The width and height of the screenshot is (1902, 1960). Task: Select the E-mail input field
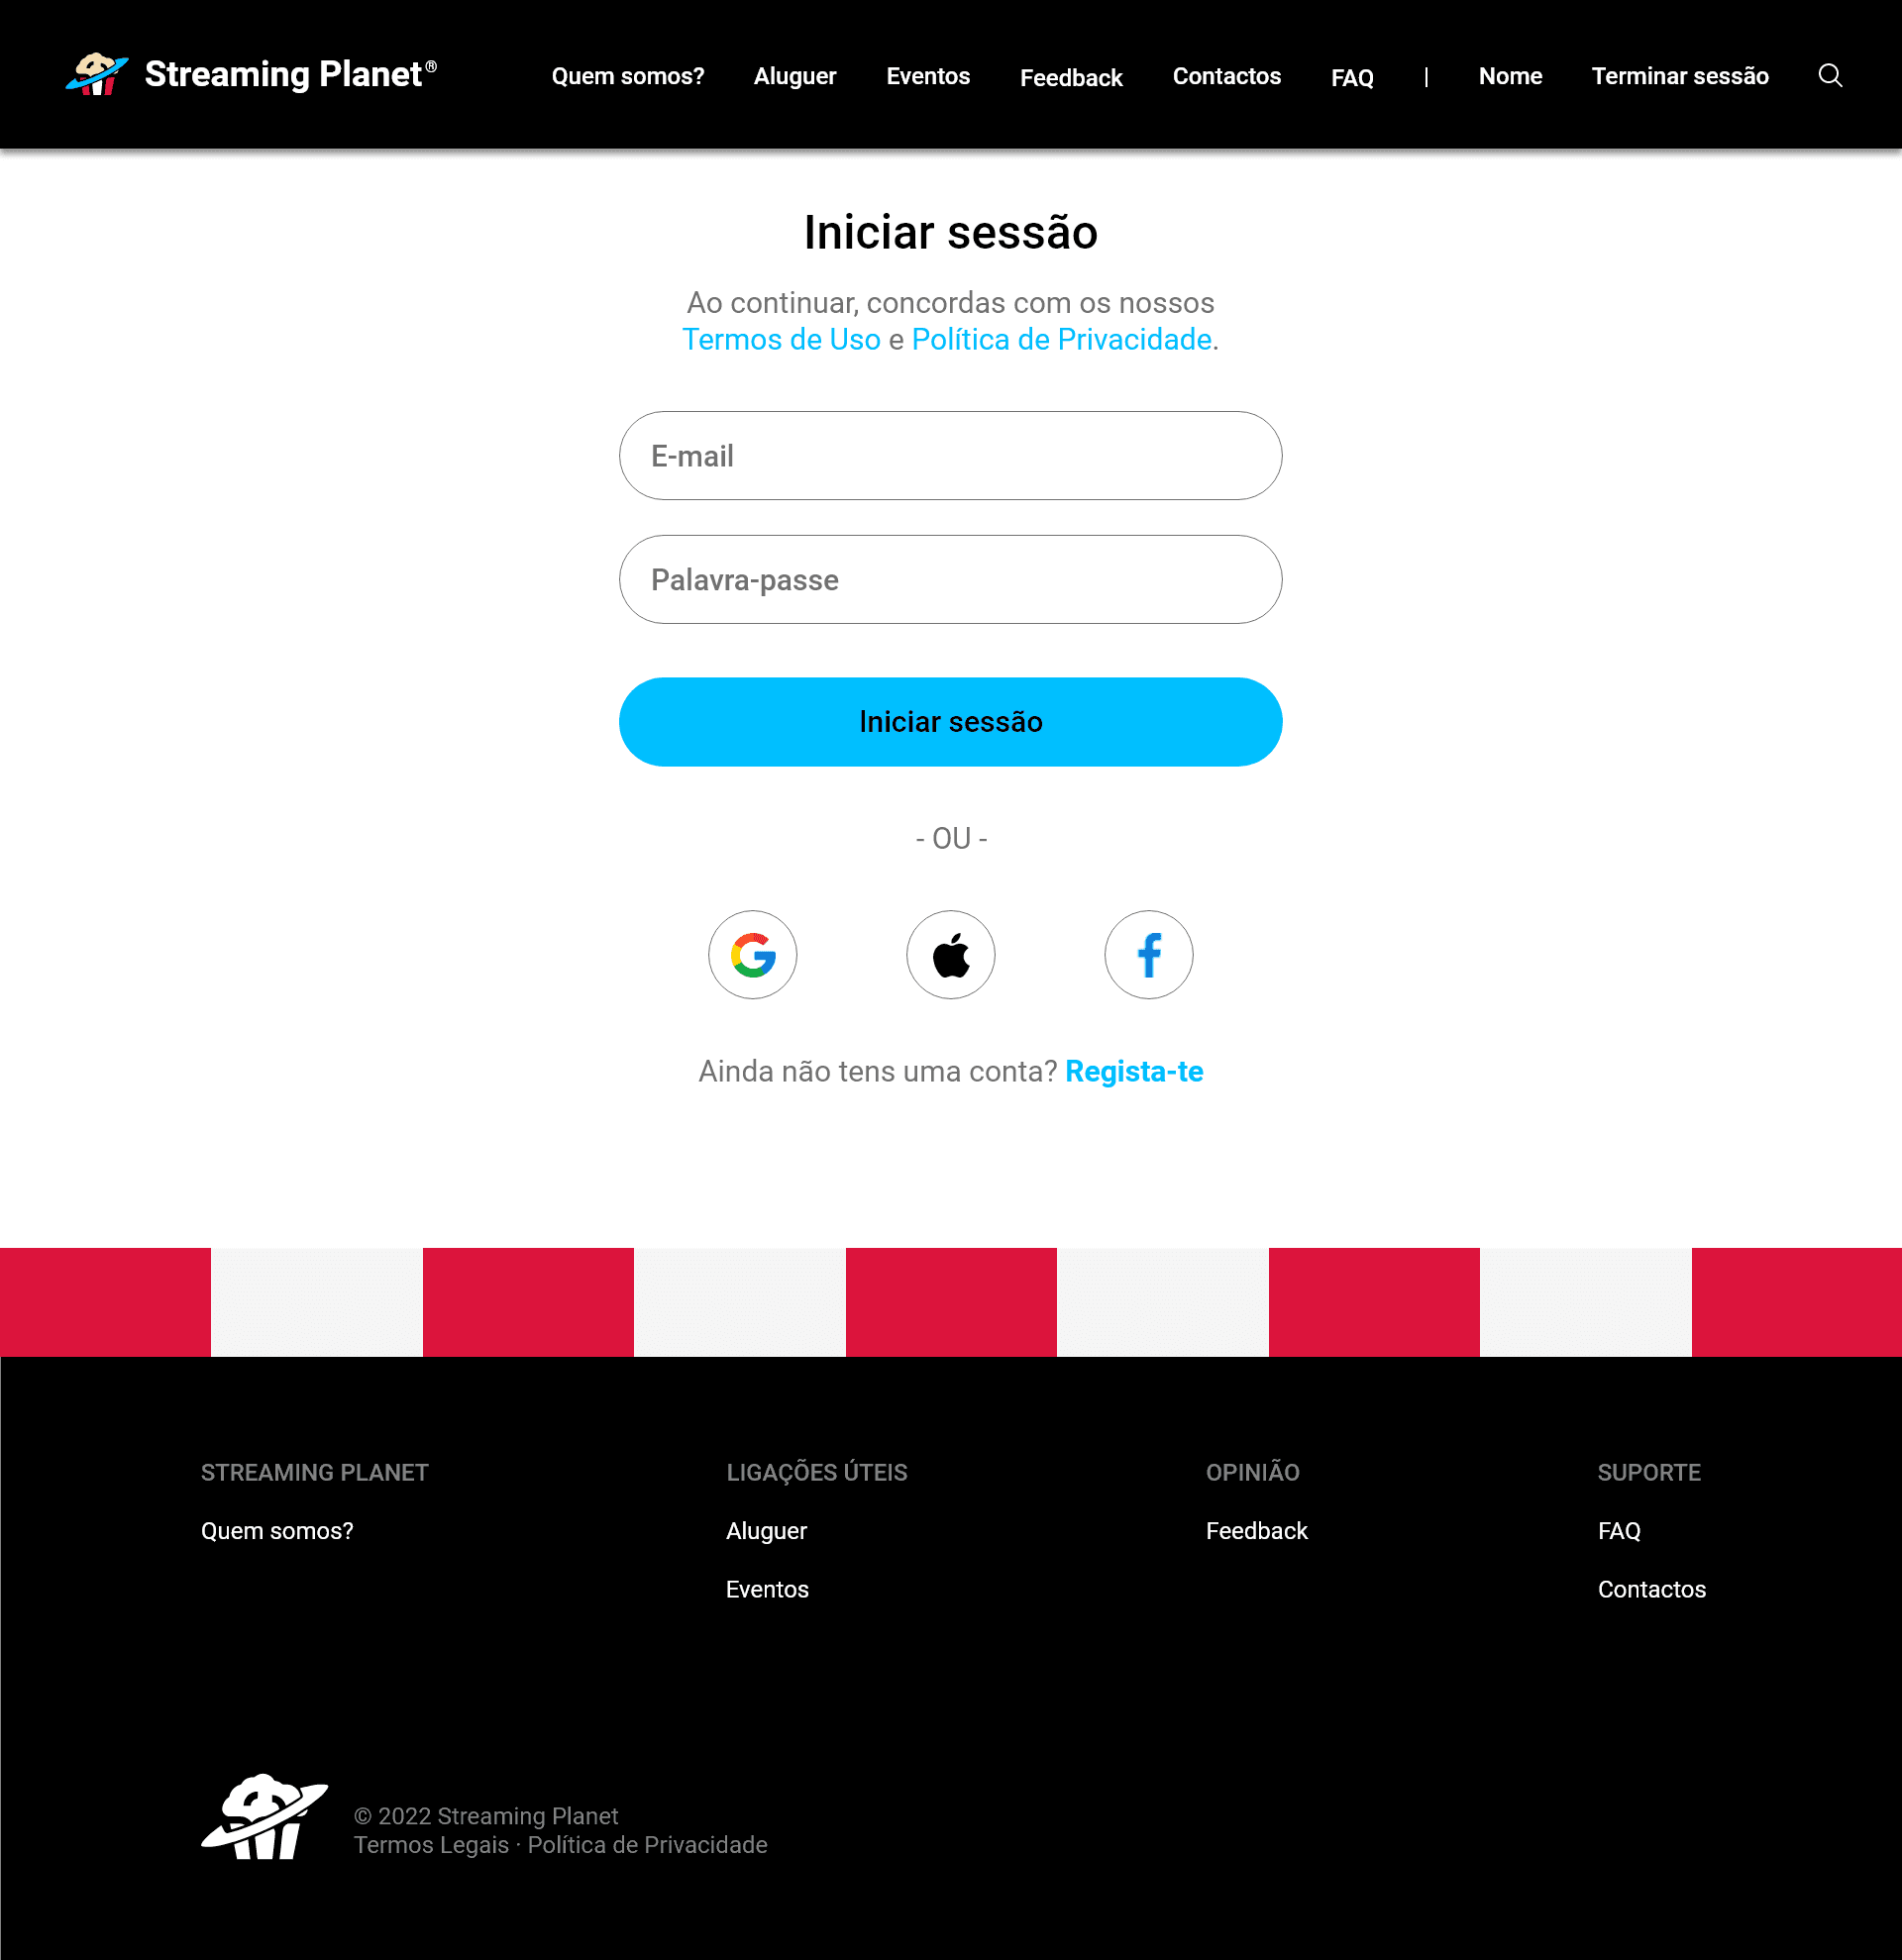click(x=950, y=455)
